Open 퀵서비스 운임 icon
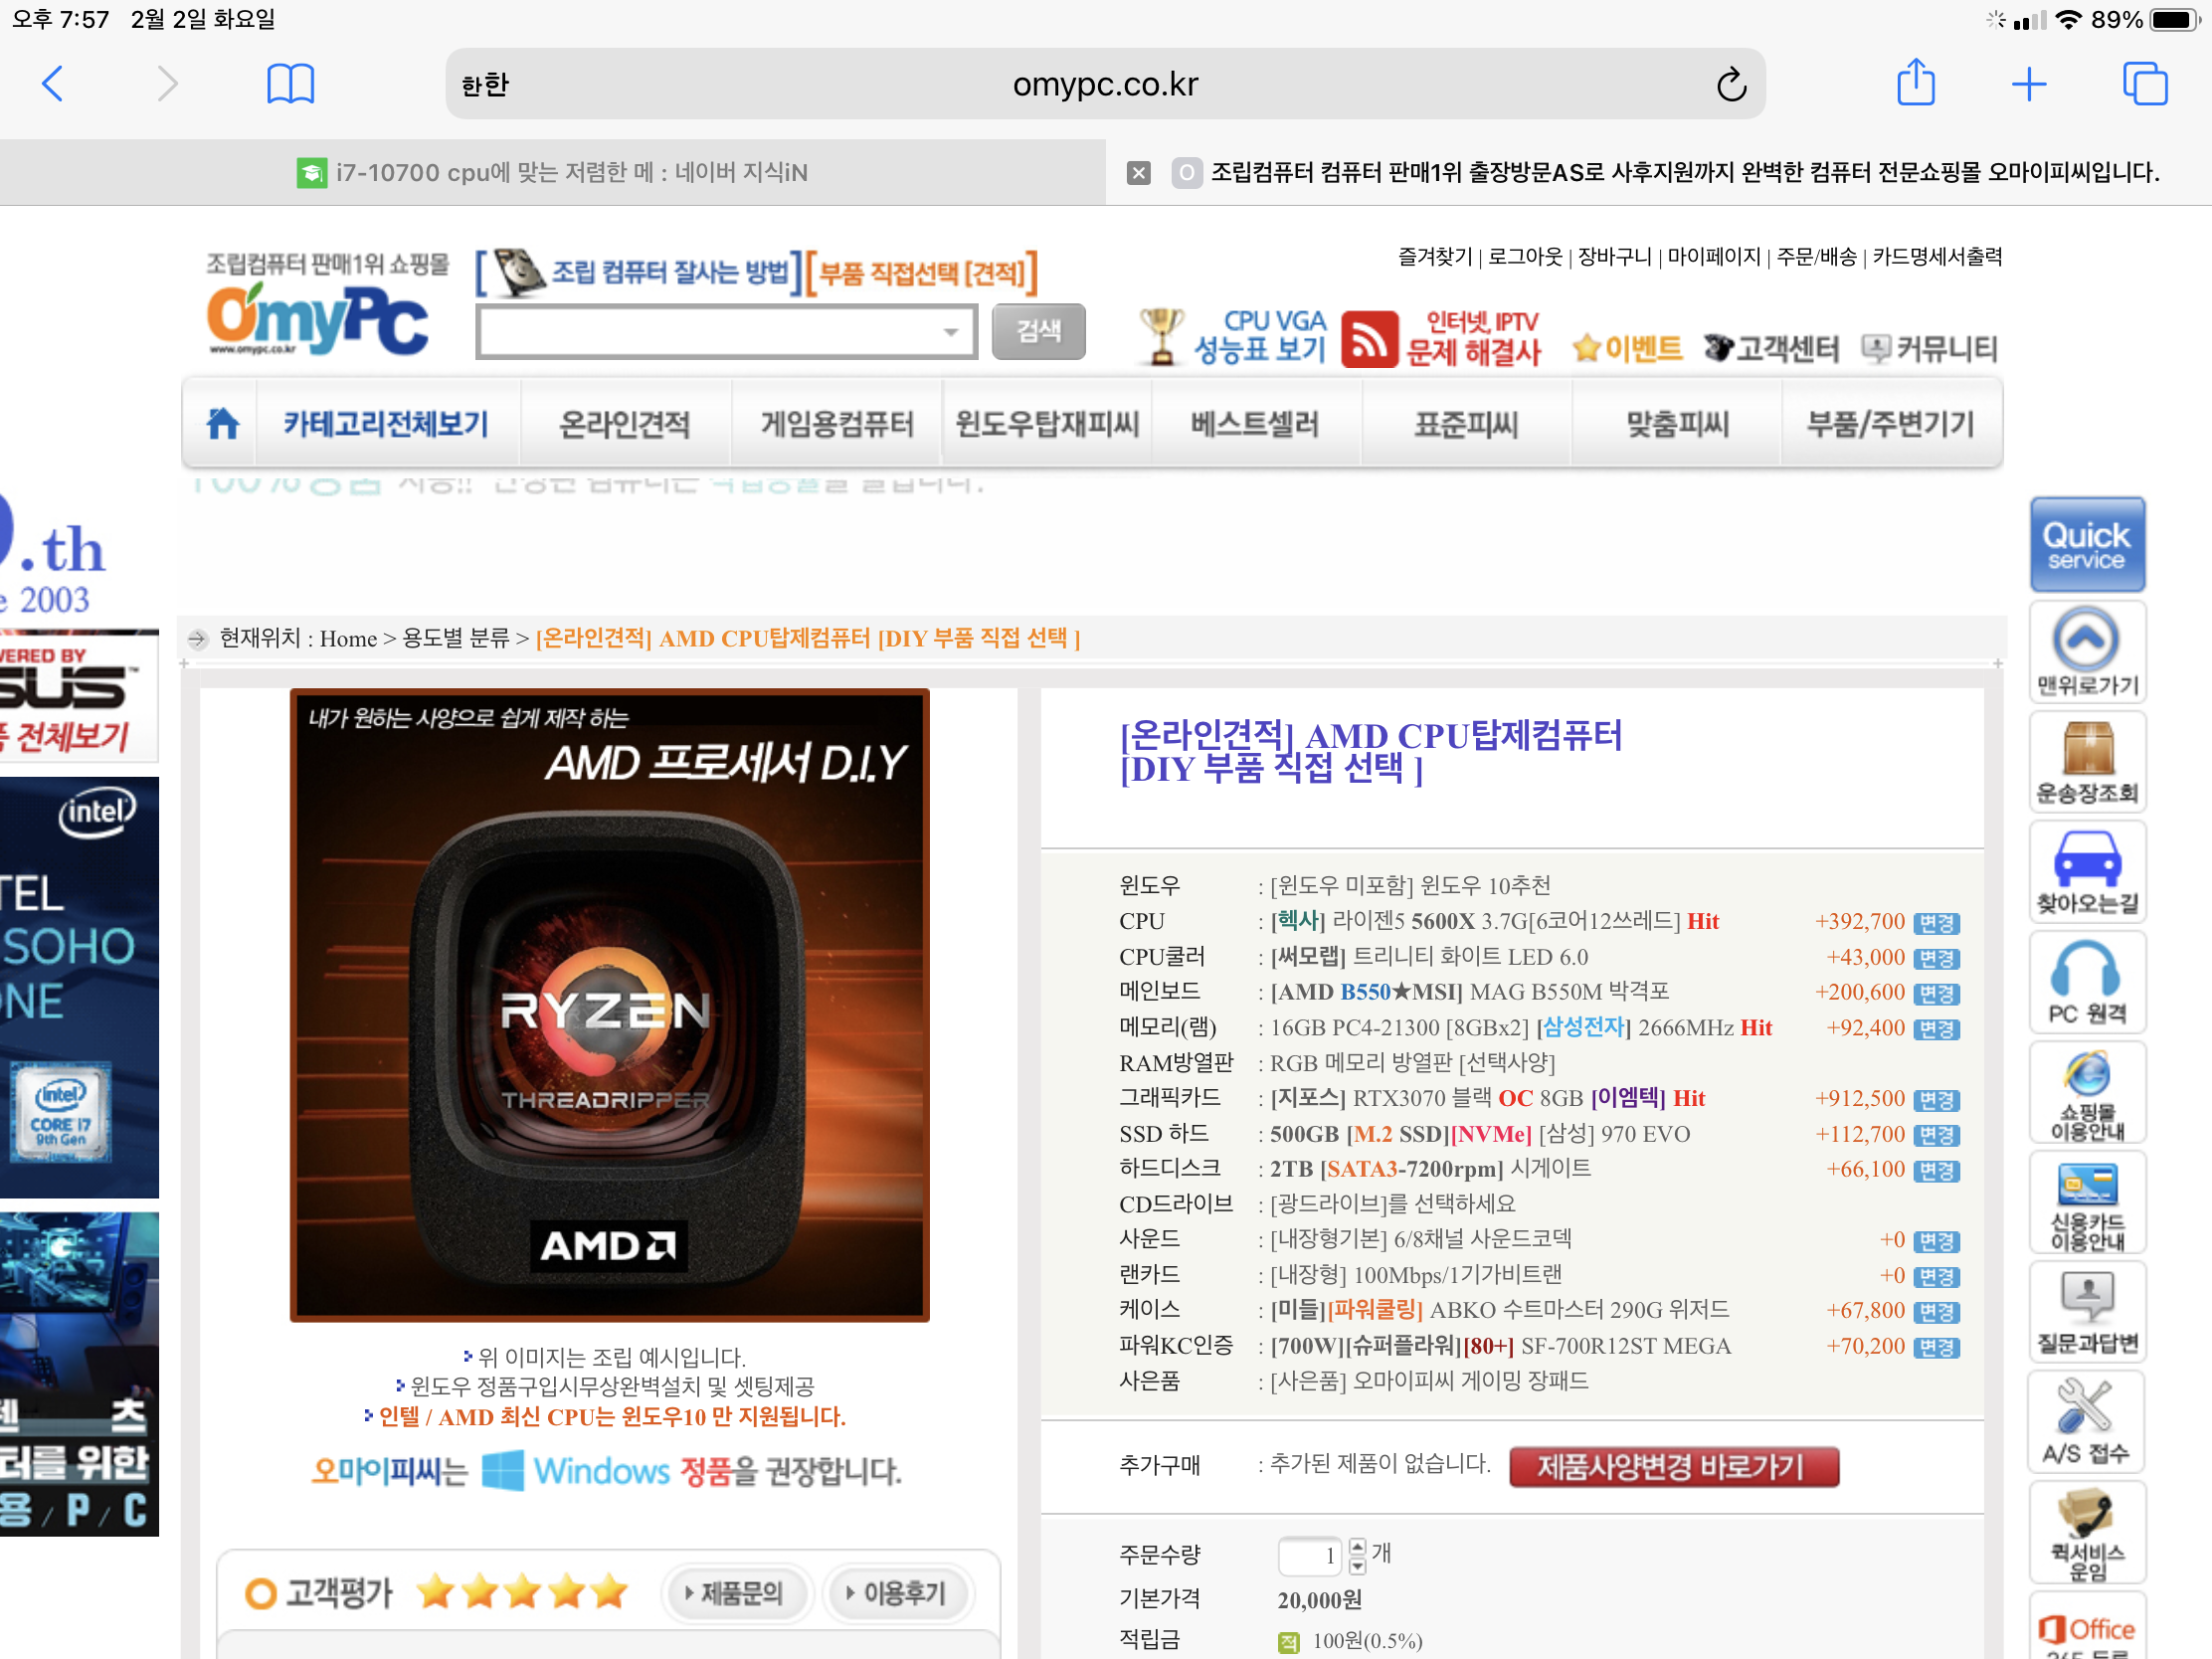This screenshot has width=2212, height=1659. [2087, 1532]
